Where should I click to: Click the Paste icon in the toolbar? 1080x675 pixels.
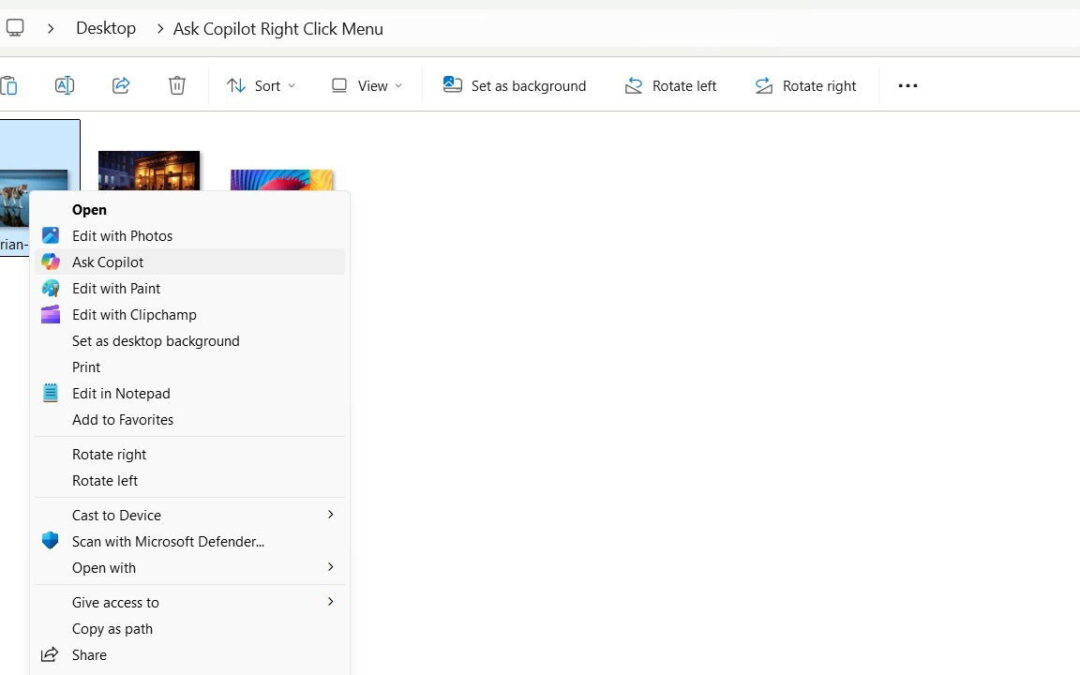[10, 85]
